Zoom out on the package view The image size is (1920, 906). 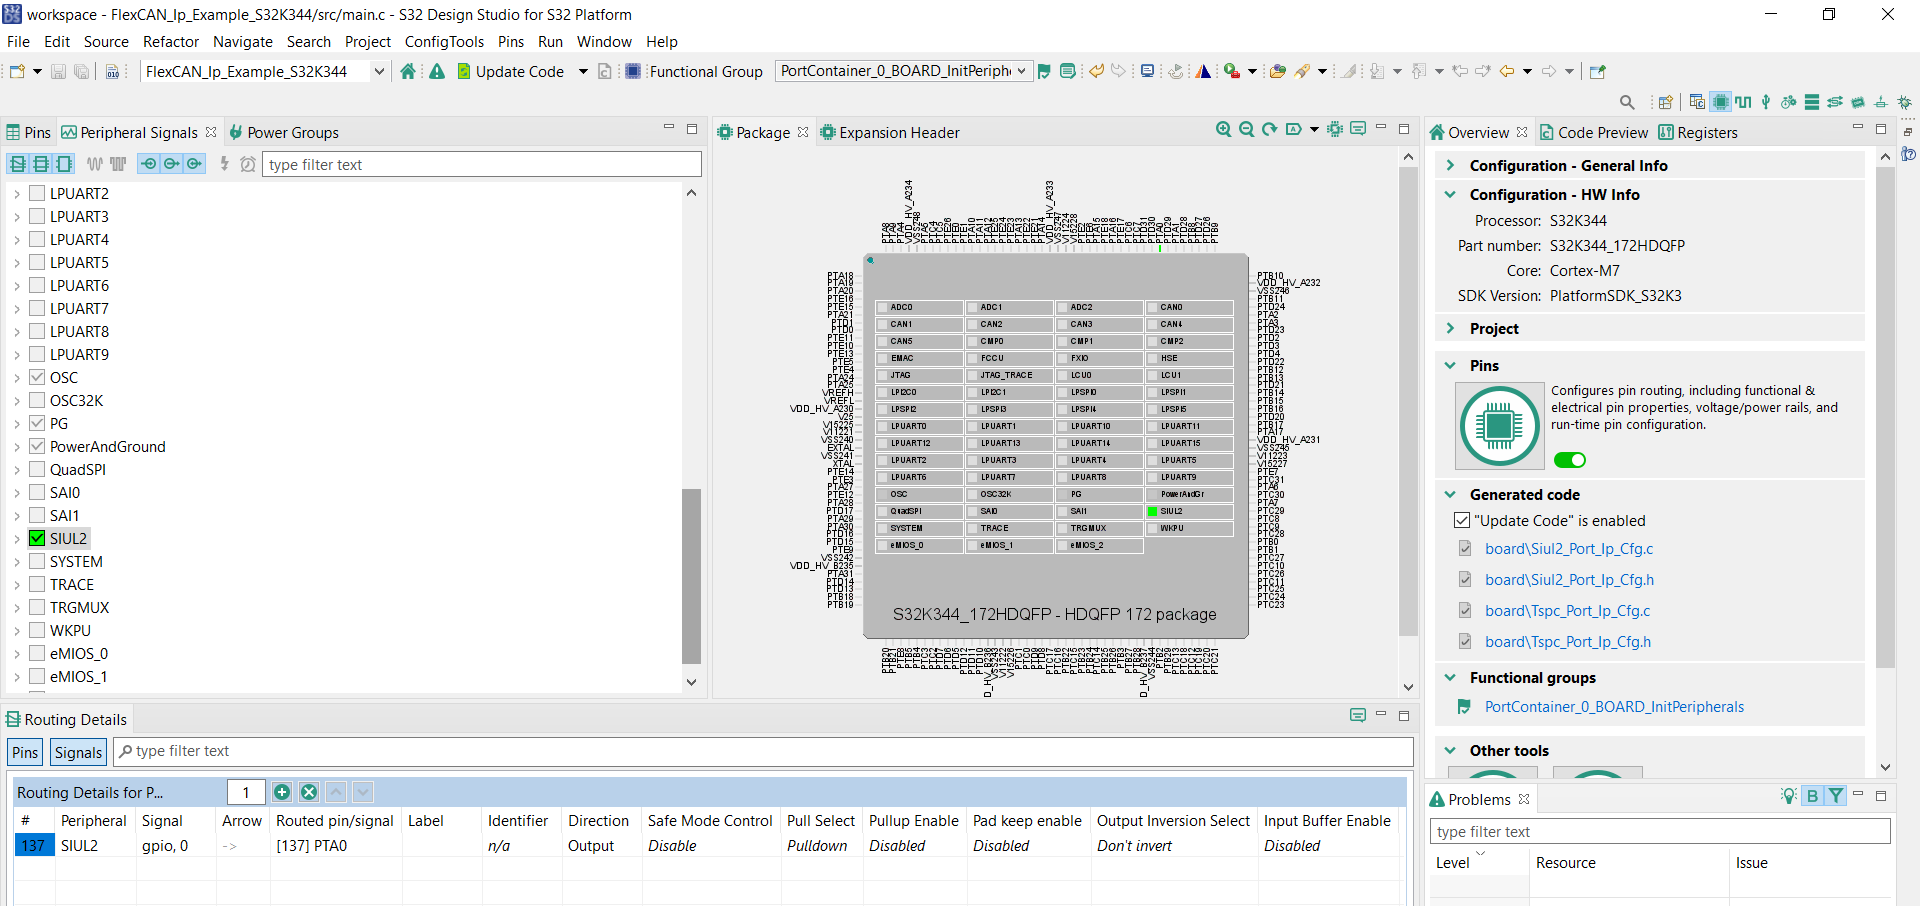(x=1246, y=130)
